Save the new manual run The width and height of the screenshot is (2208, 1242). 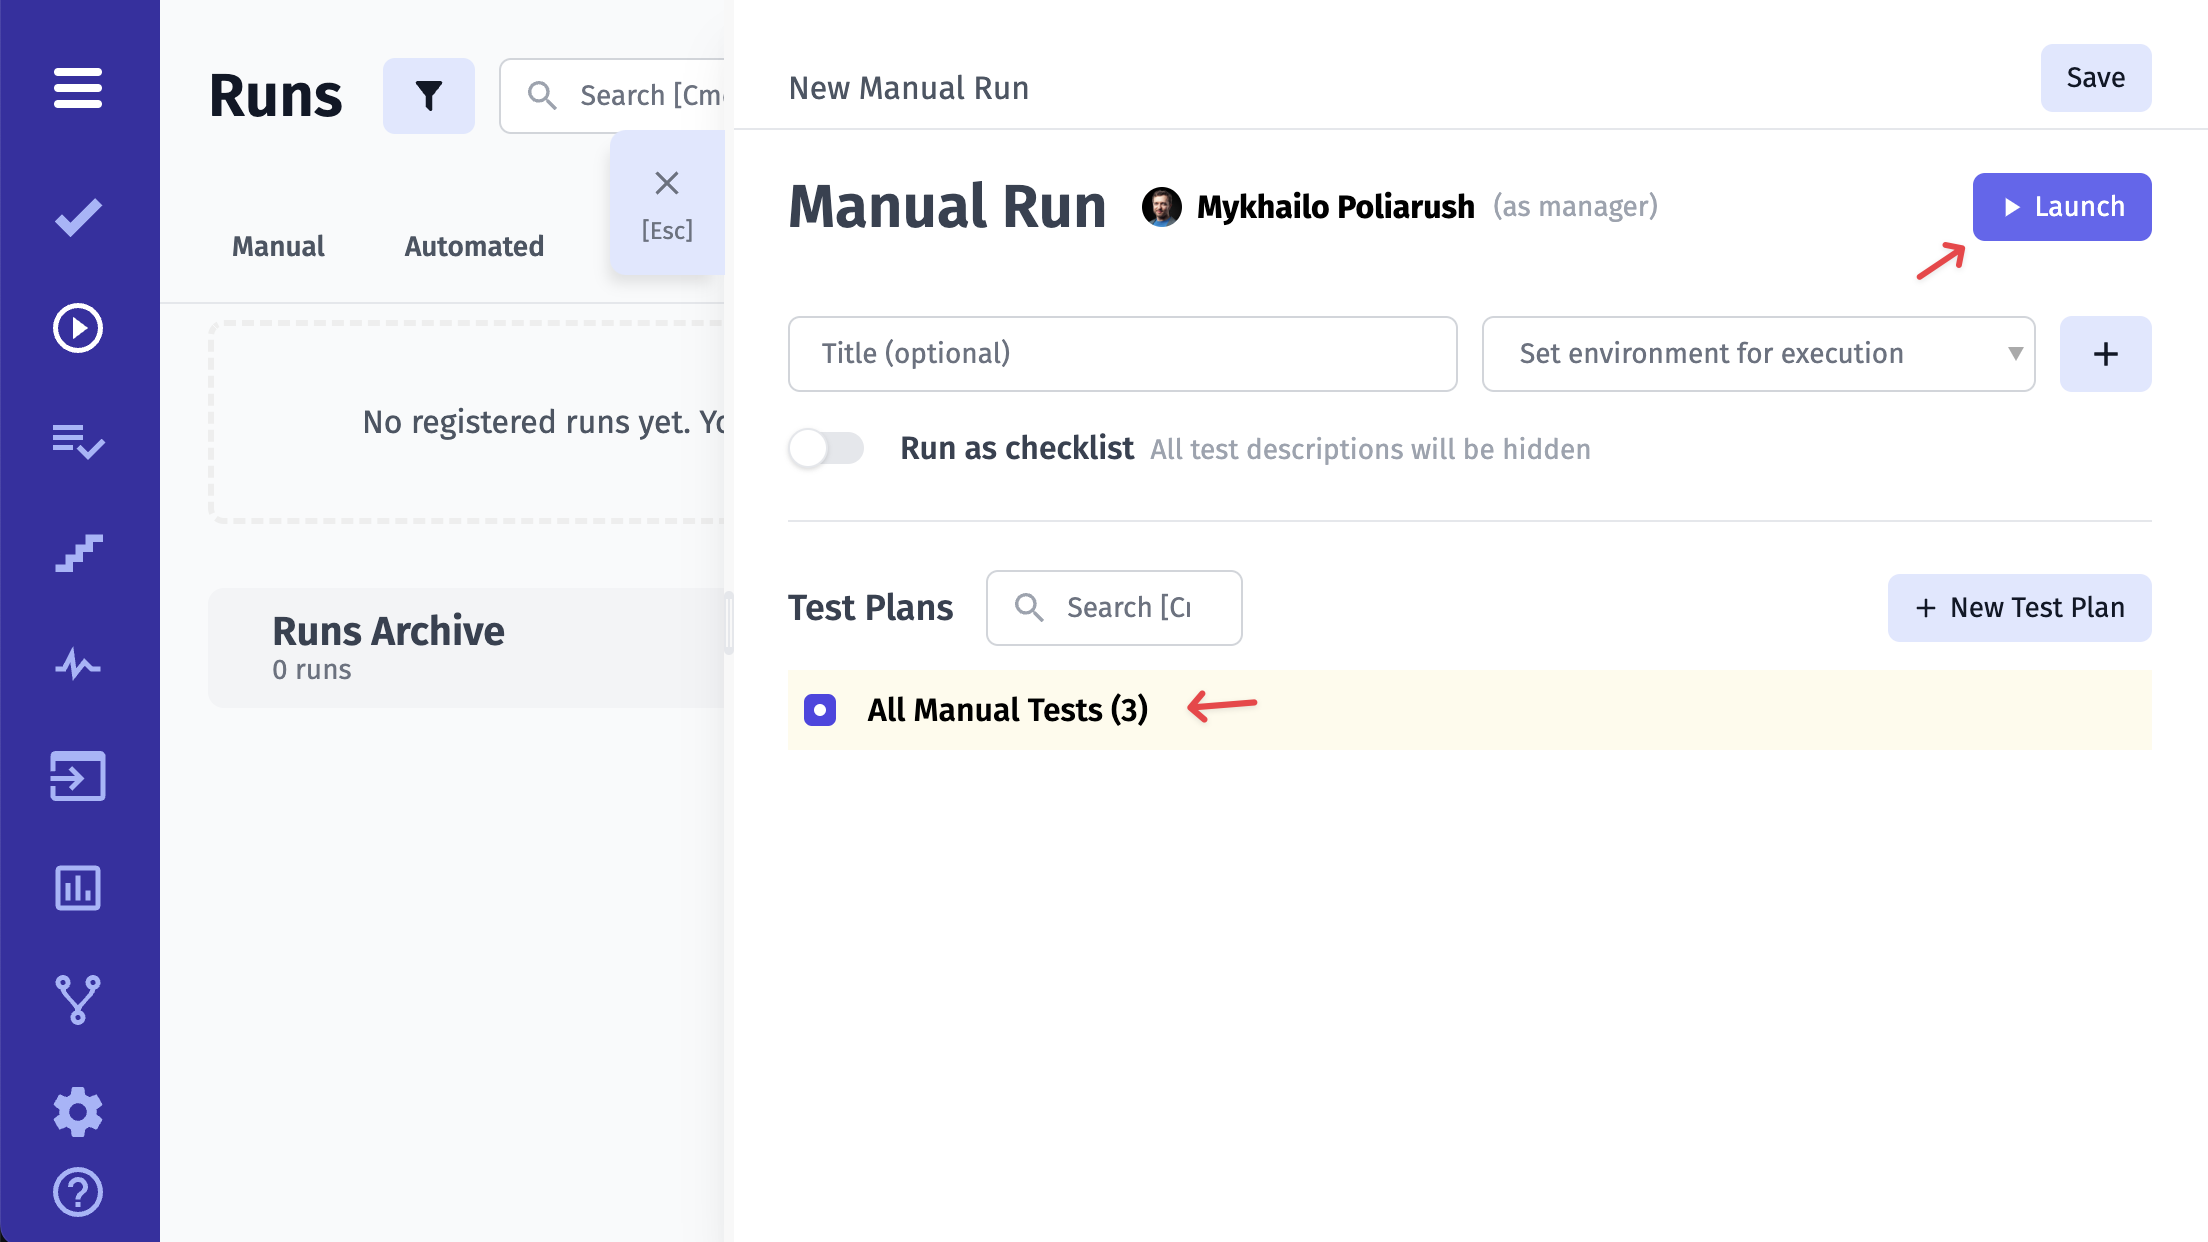(2094, 77)
